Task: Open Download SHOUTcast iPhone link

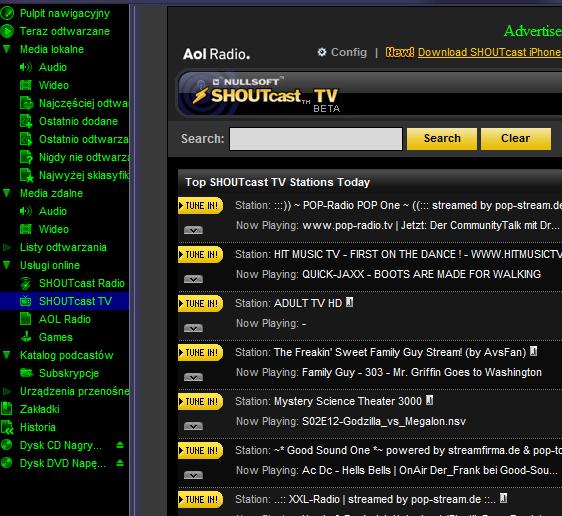Action: point(490,52)
